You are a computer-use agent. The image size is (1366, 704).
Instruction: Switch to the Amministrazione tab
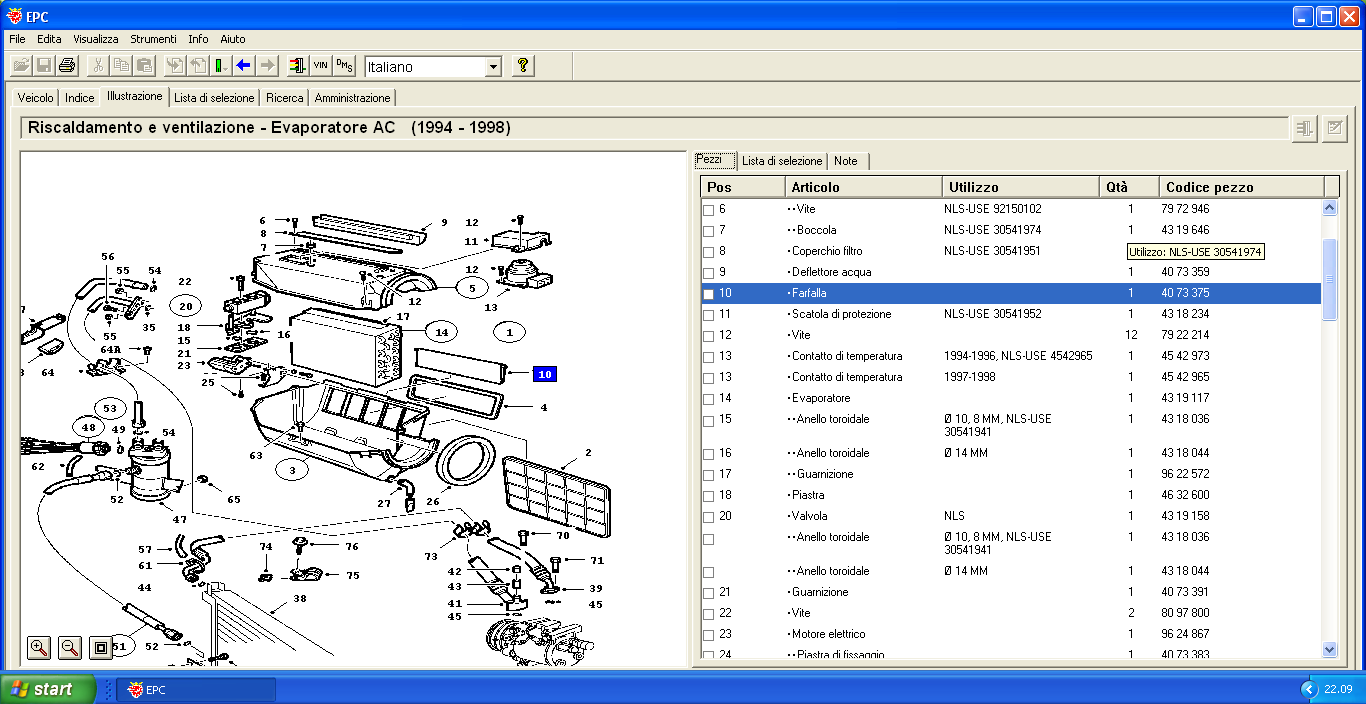coord(352,98)
